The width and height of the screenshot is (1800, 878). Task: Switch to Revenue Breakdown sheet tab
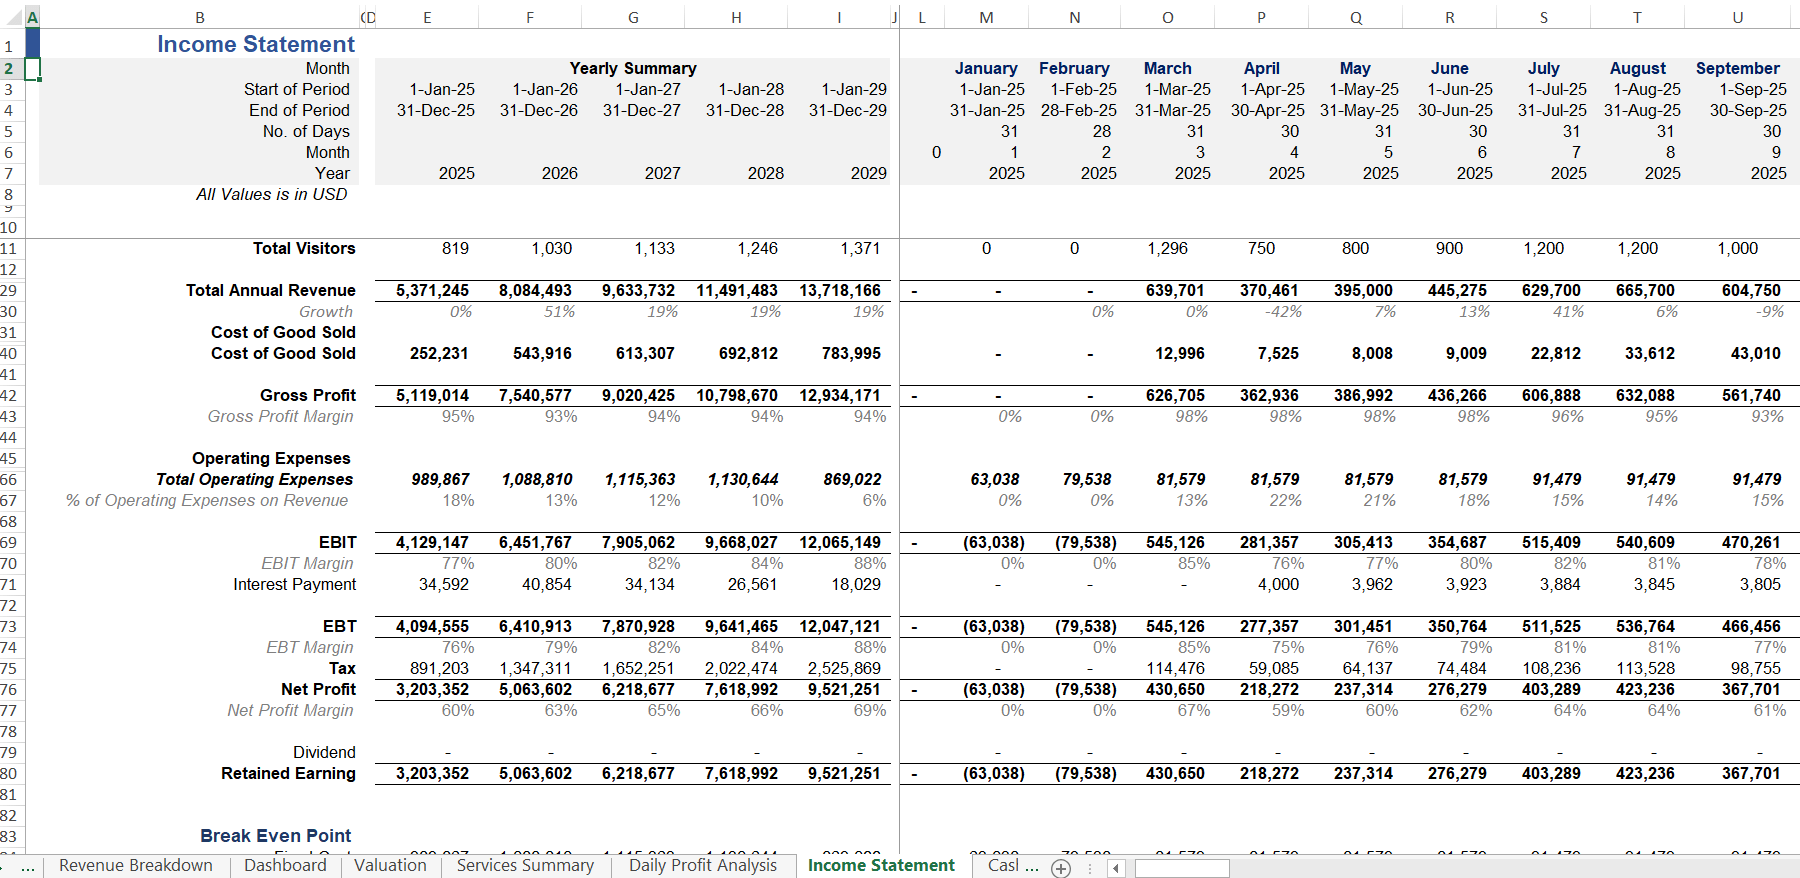(136, 865)
